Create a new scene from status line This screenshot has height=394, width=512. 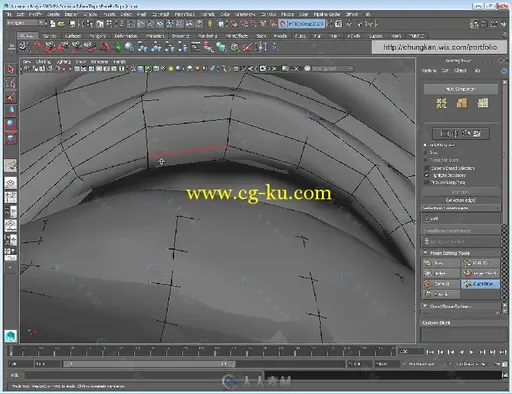click(x=52, y=24)
